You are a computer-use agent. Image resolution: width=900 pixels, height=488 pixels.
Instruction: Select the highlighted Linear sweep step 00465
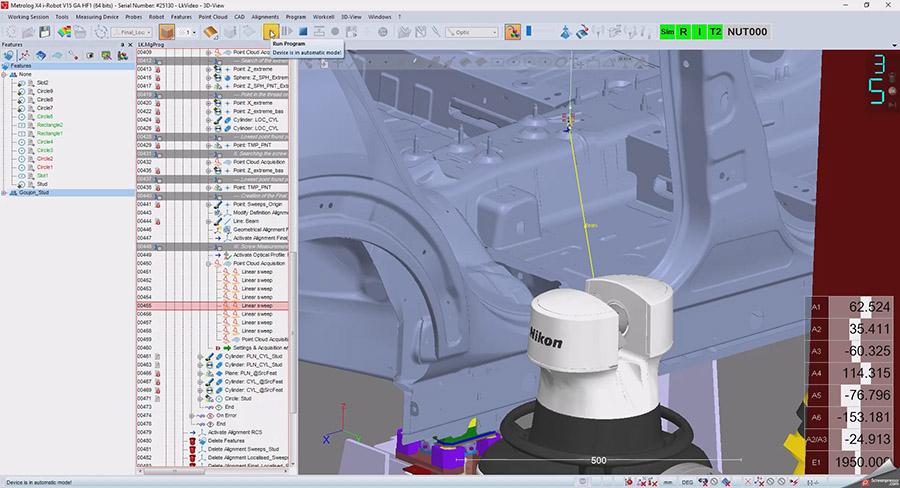(x=257, y=306)
